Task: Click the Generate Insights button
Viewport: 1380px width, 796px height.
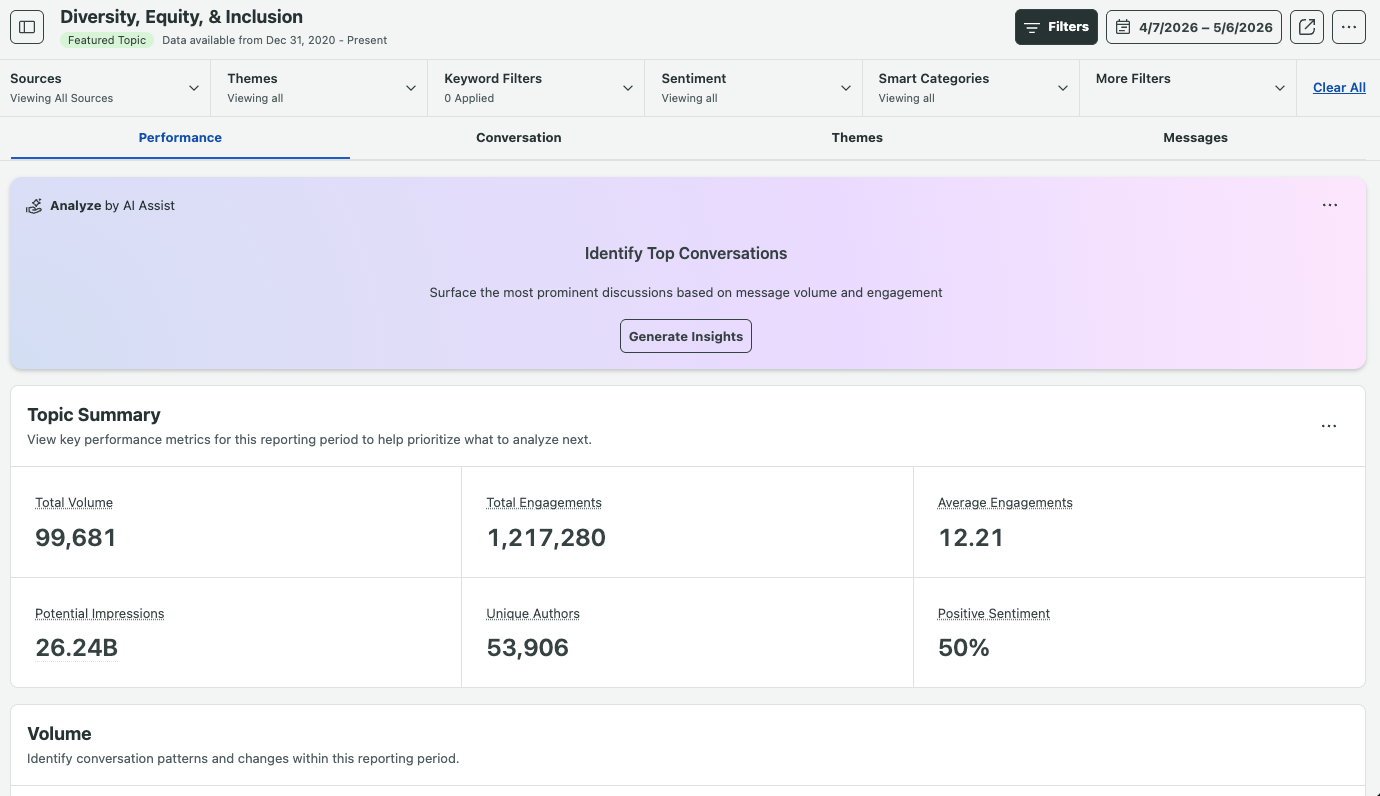Action: (x=686, y=336)
